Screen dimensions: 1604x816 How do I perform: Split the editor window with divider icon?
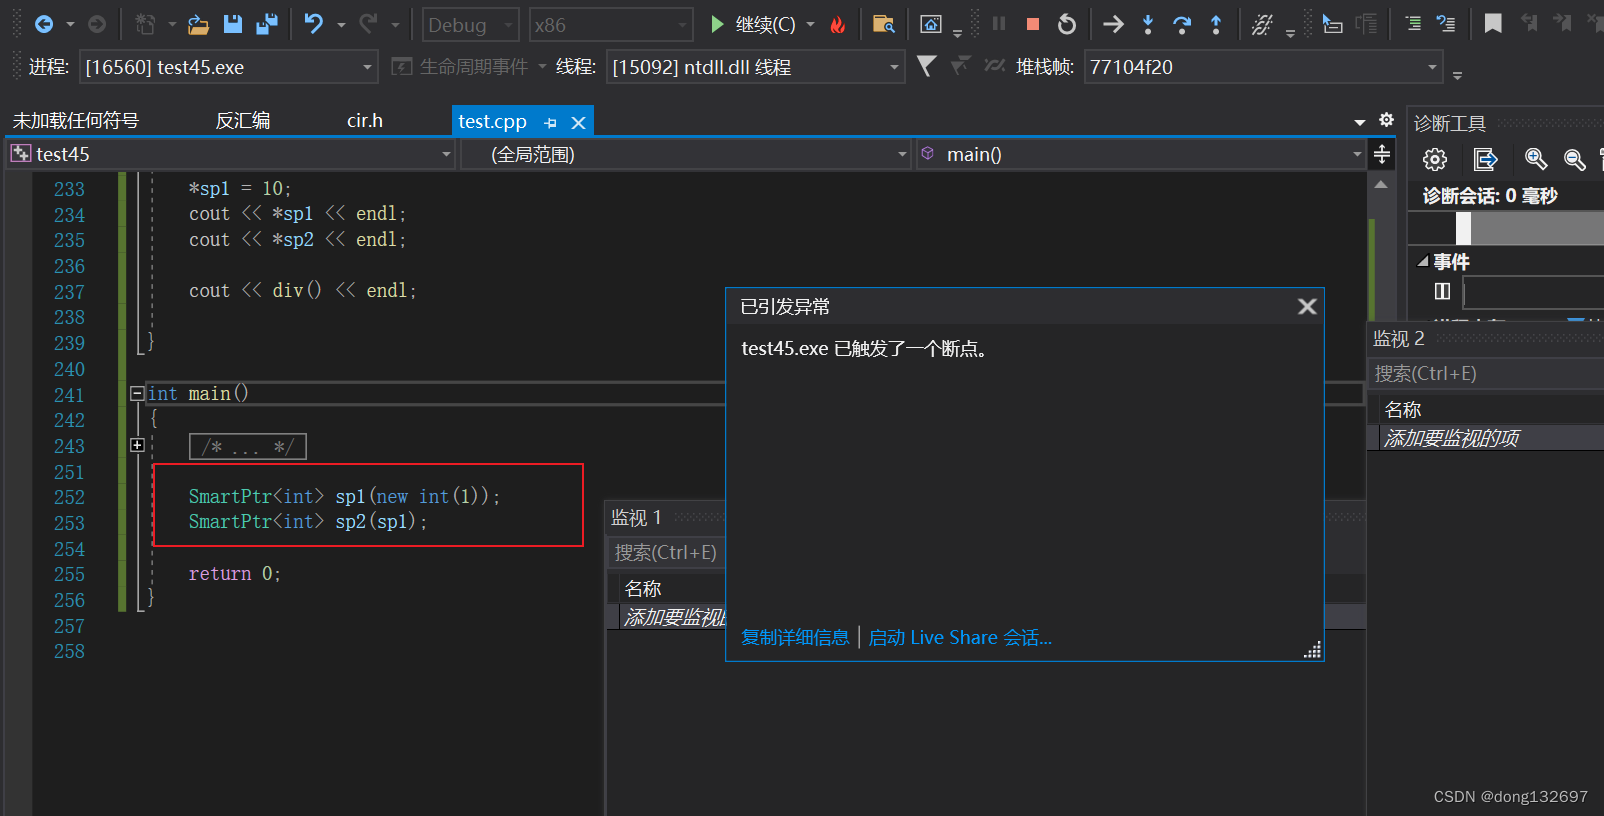(1382, 154)
